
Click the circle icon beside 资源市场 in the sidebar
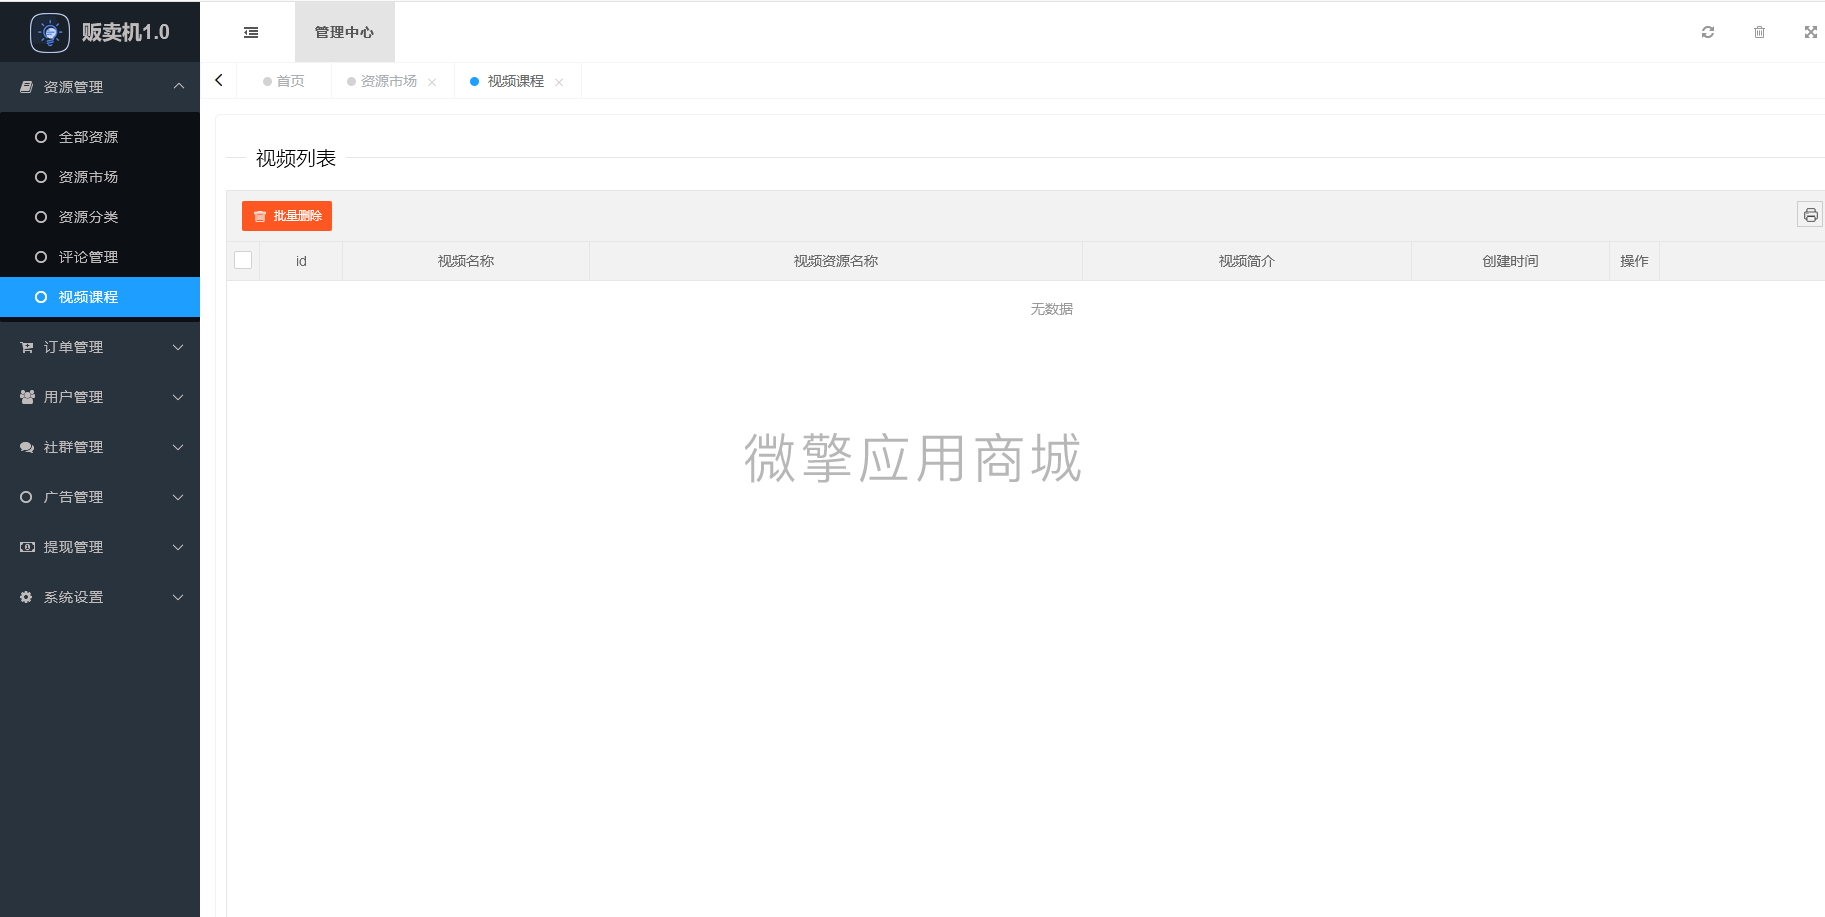pos(41,177)
